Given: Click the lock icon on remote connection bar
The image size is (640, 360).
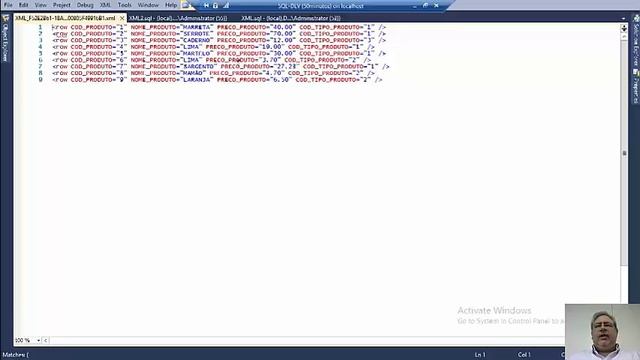Looking at the screenshot, I should point(216,6).
